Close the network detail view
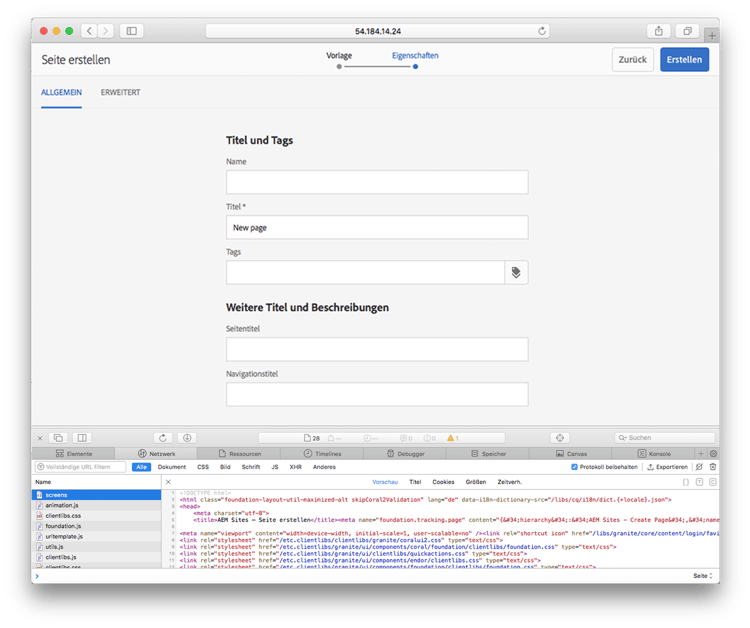The width and height of the screenshot is (750, 628). tap(168, 482)
